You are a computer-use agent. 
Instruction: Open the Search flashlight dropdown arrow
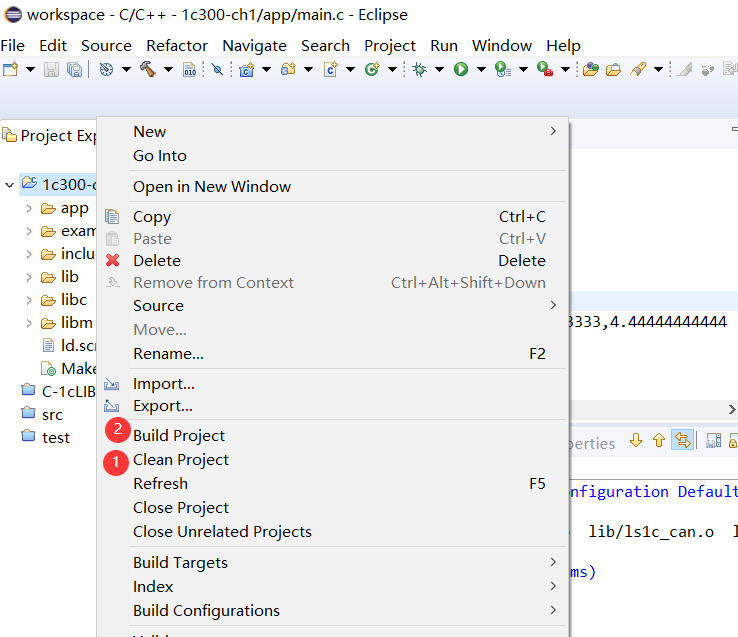coord(659,70)
